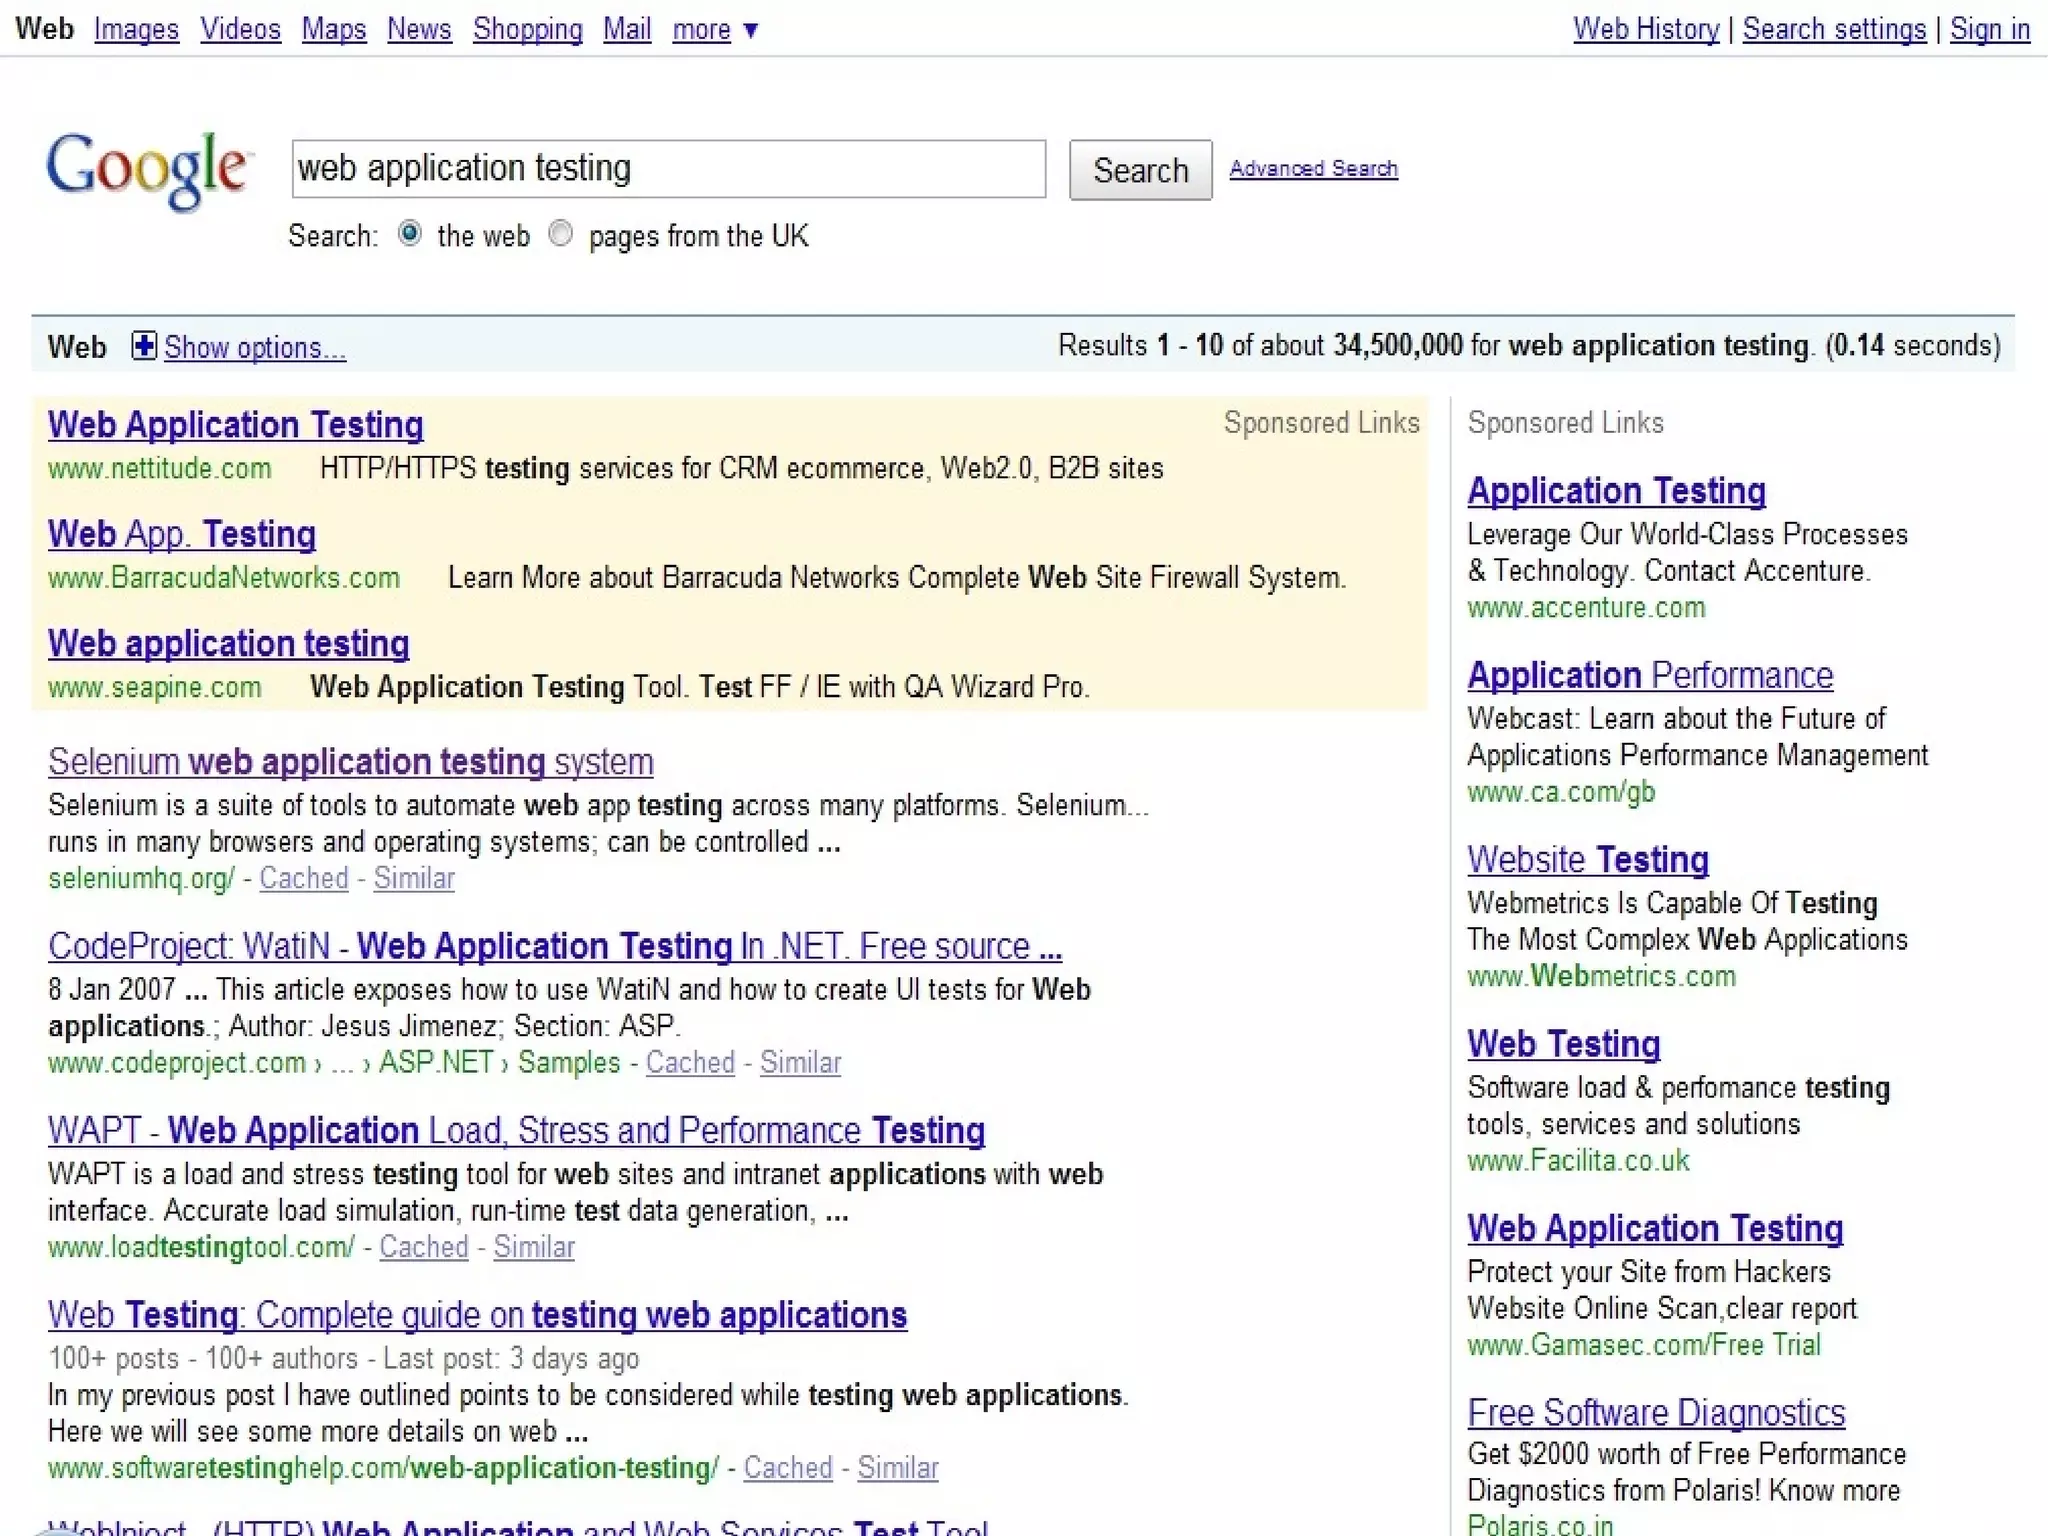Image resolution: width=2048 pixels, height=1536 pixels.
Task: Focus the search query input field
Action: (x=668, y=169)
